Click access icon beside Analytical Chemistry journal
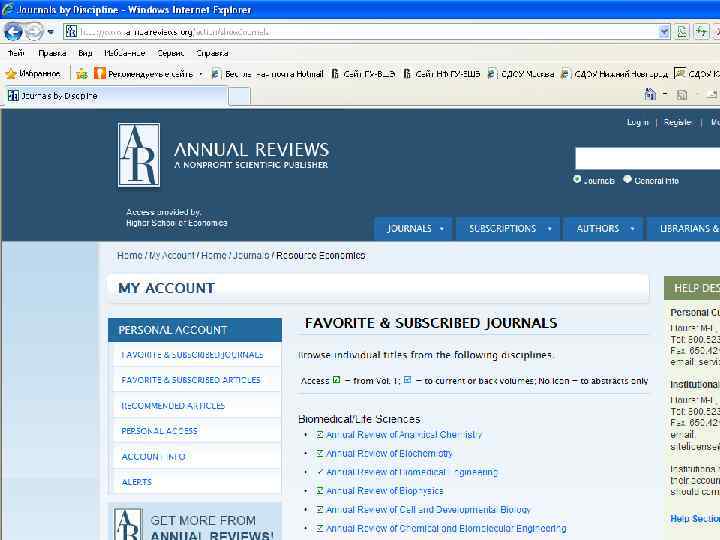This screenshot has width=720, height=540. point(320,434)
